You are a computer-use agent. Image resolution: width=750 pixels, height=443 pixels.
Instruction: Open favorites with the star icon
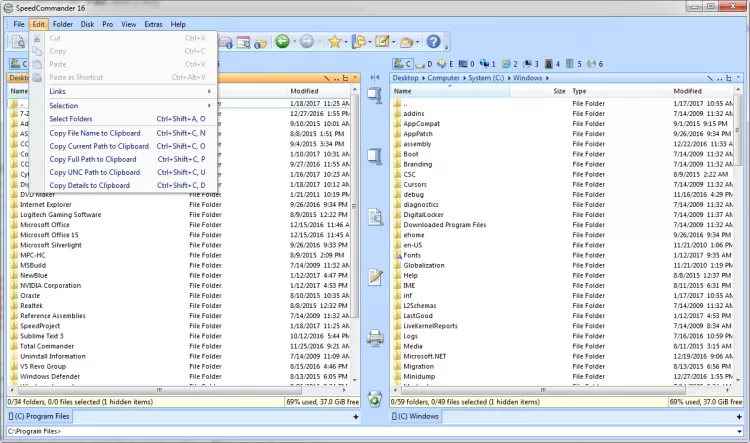(334, 42)
